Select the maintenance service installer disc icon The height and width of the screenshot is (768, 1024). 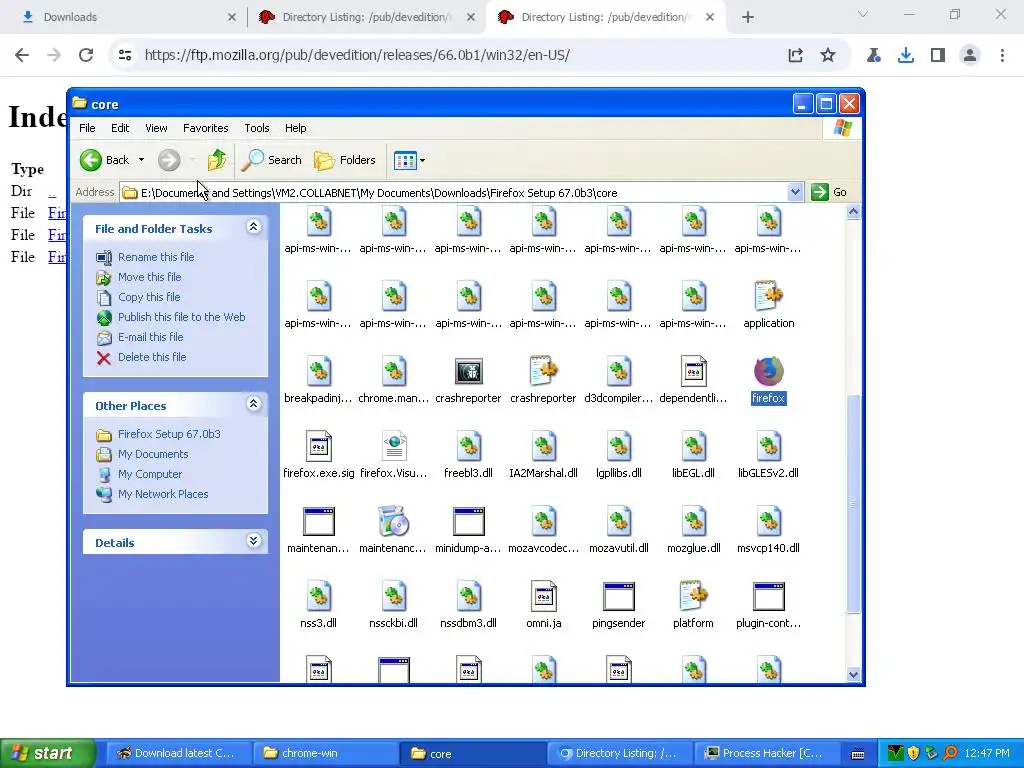(x=393, y=522)
